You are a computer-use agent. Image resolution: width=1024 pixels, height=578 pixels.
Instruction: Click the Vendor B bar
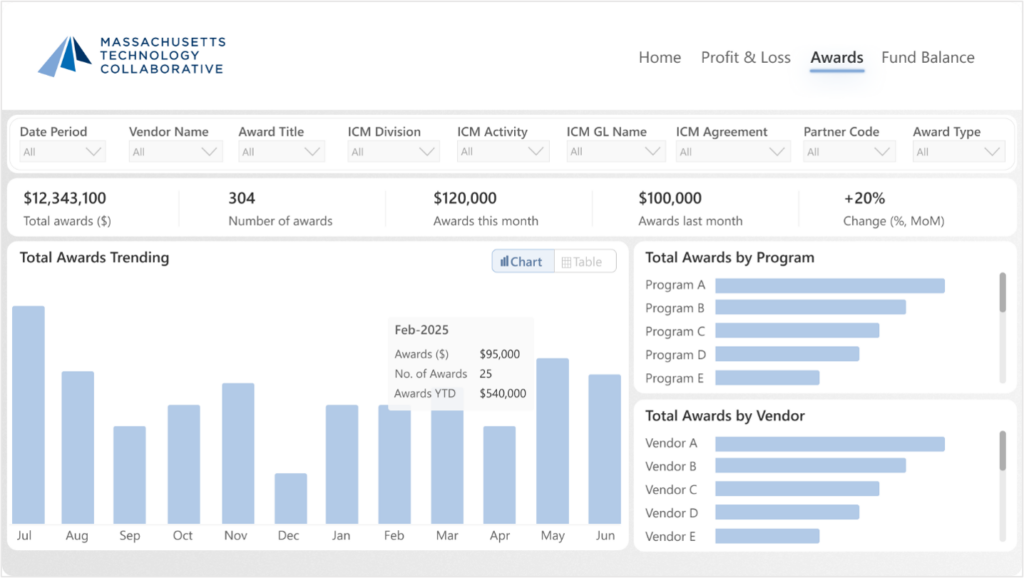(x=810, y=466)
